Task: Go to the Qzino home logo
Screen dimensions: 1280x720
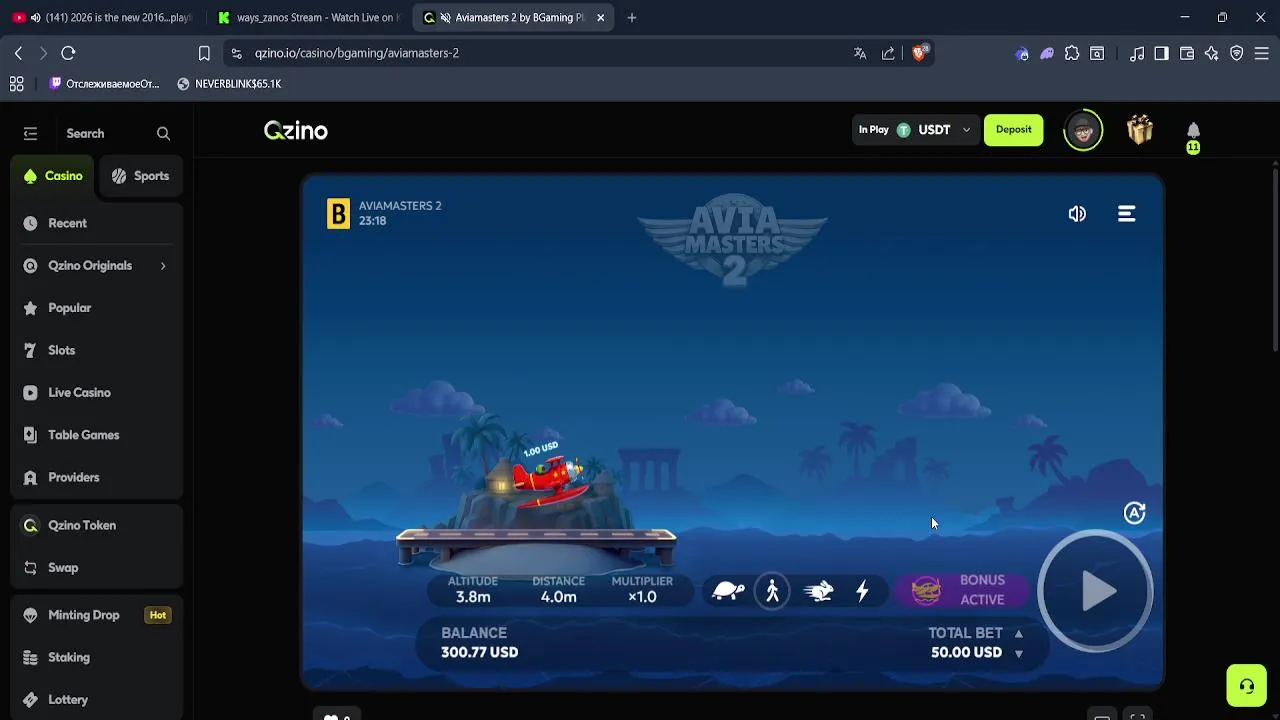Action: pyautogui.click(x=296, y=130)
